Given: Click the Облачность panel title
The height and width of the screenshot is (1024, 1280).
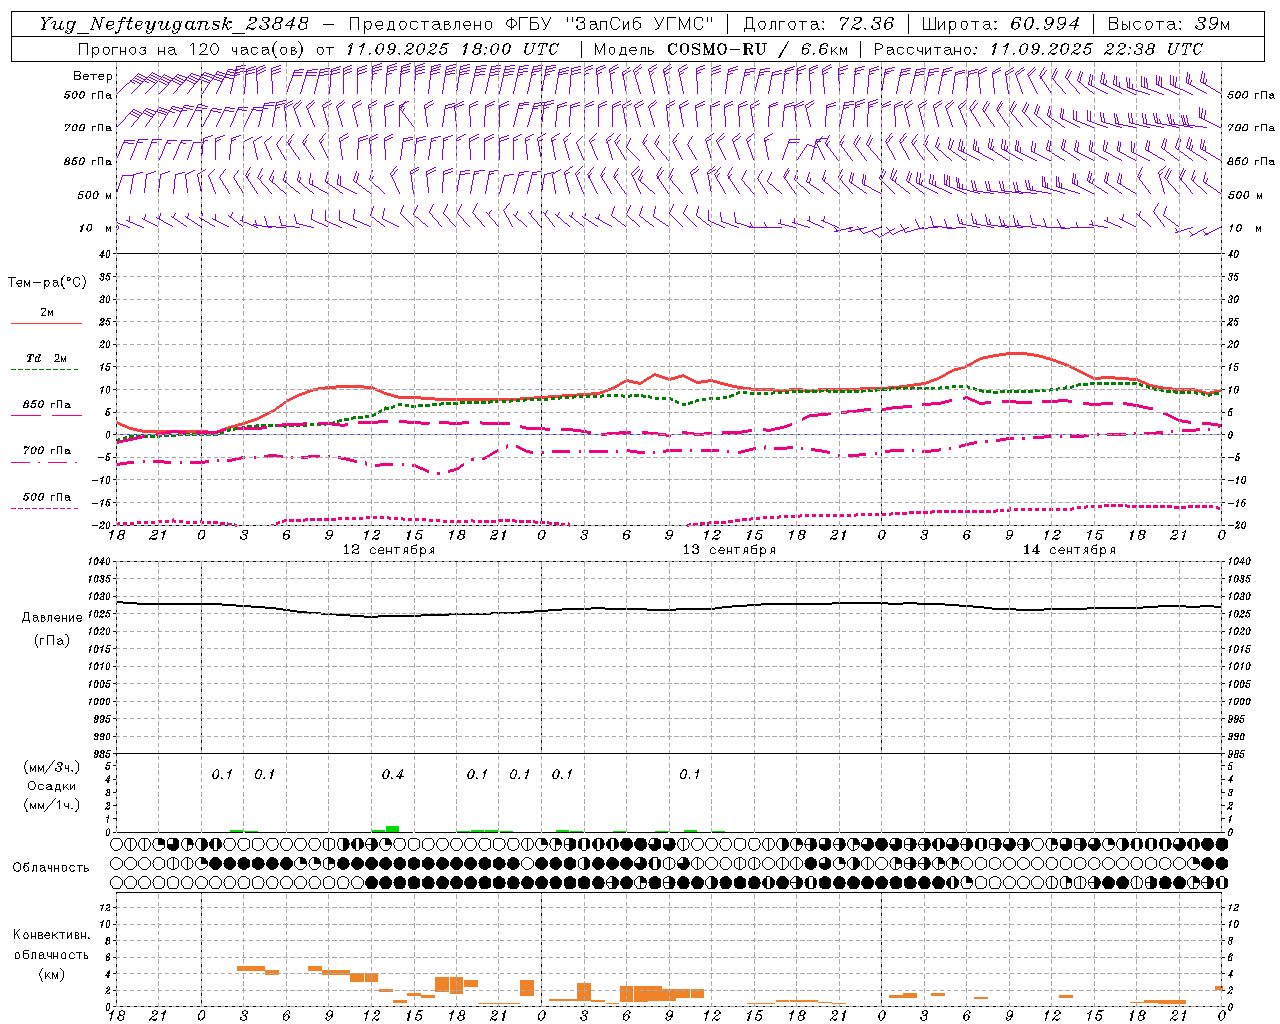Looking at the screenshot, I should [51, 868].
